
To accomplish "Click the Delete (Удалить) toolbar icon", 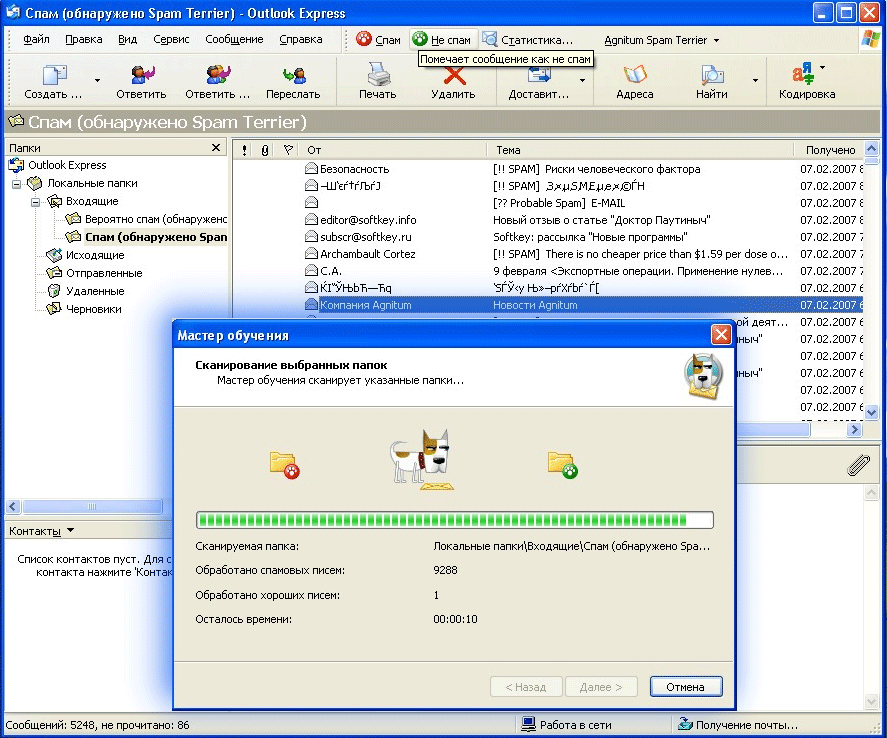I will [454, 76].
